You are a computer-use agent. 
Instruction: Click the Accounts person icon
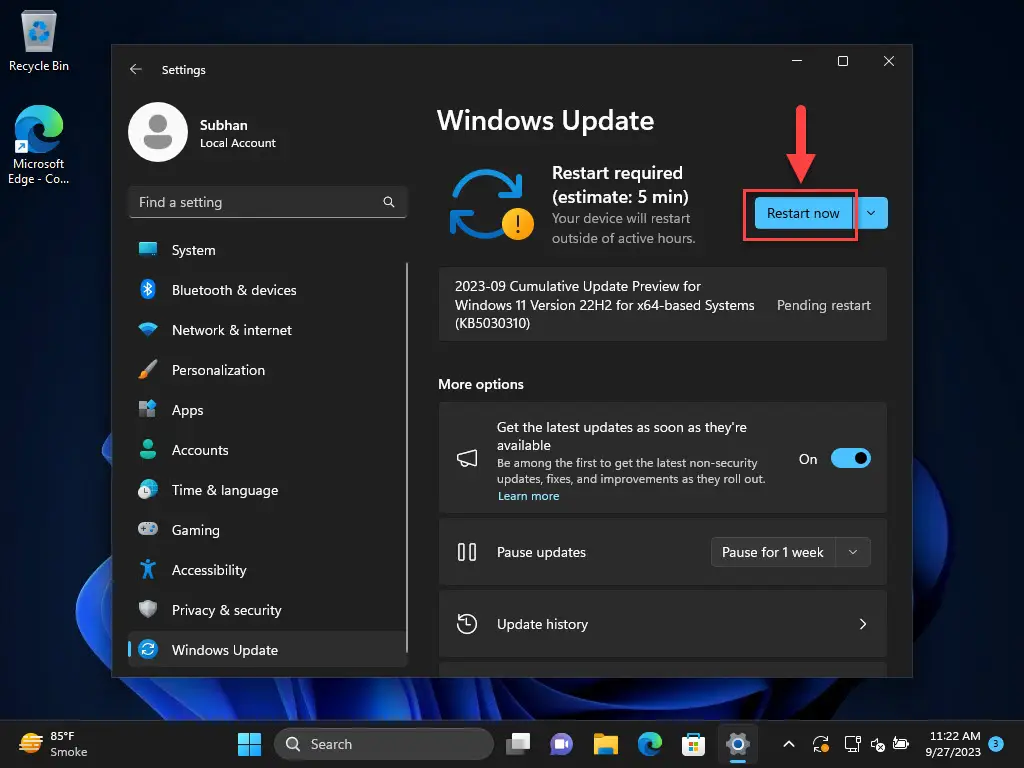pyautogui.click(x=148, y=449)
